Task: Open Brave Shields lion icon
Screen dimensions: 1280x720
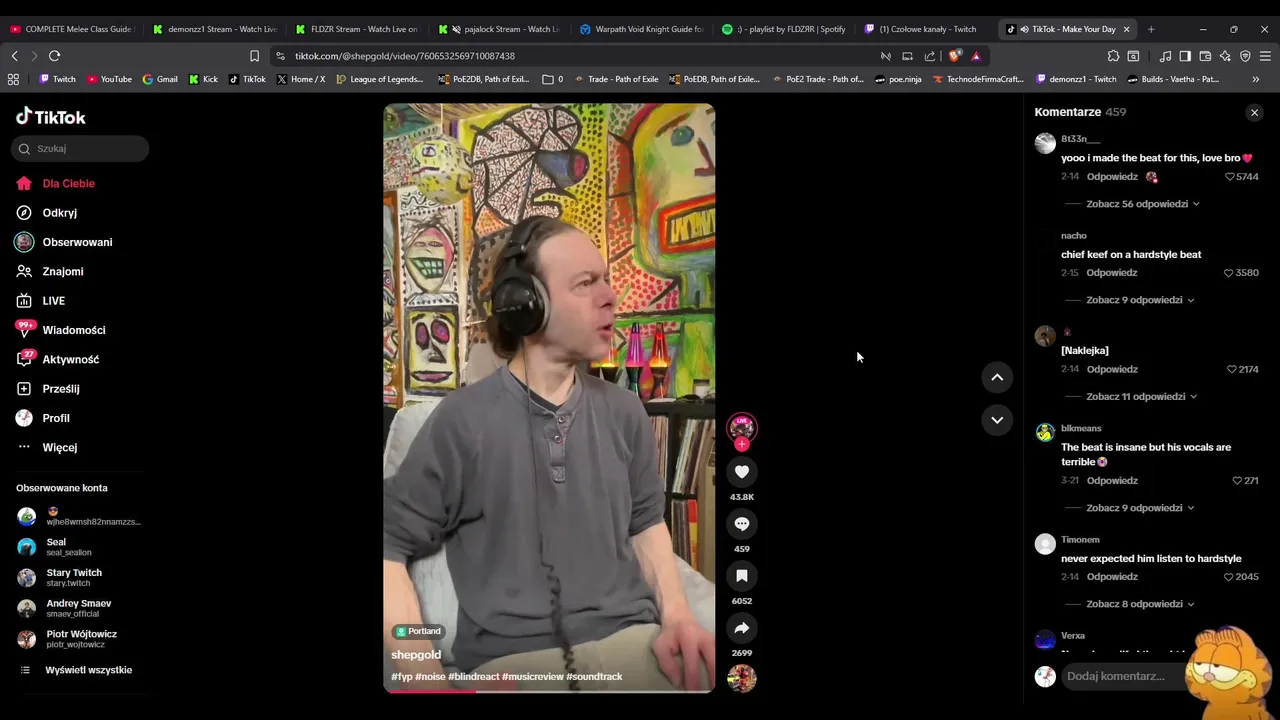Action: 954,56
